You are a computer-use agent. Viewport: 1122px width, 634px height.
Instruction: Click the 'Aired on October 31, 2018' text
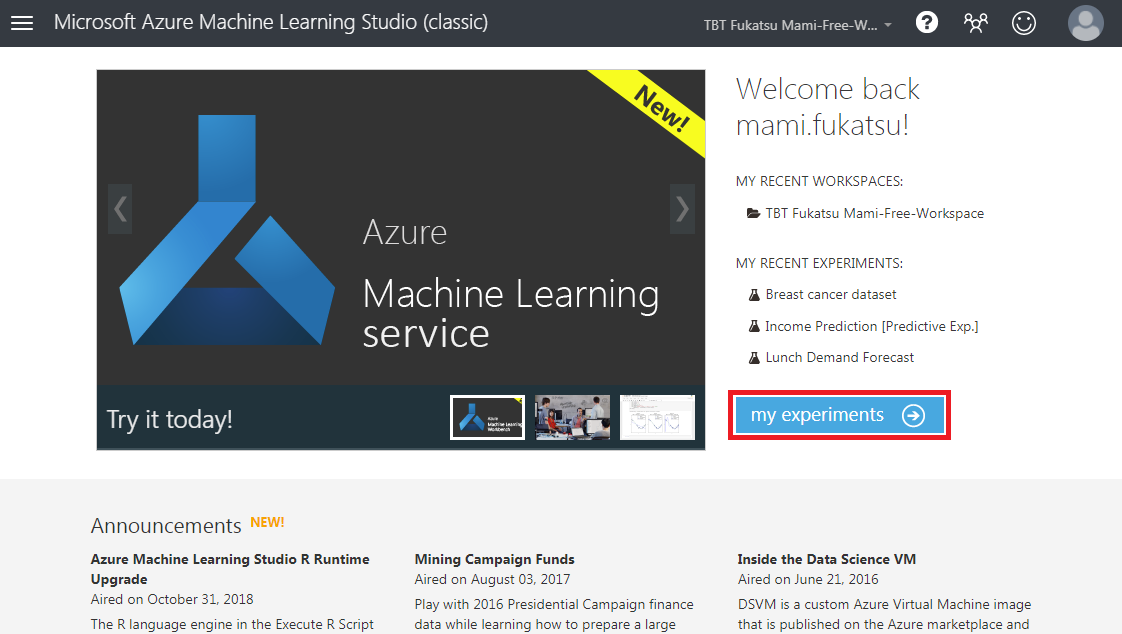point(172,599)
